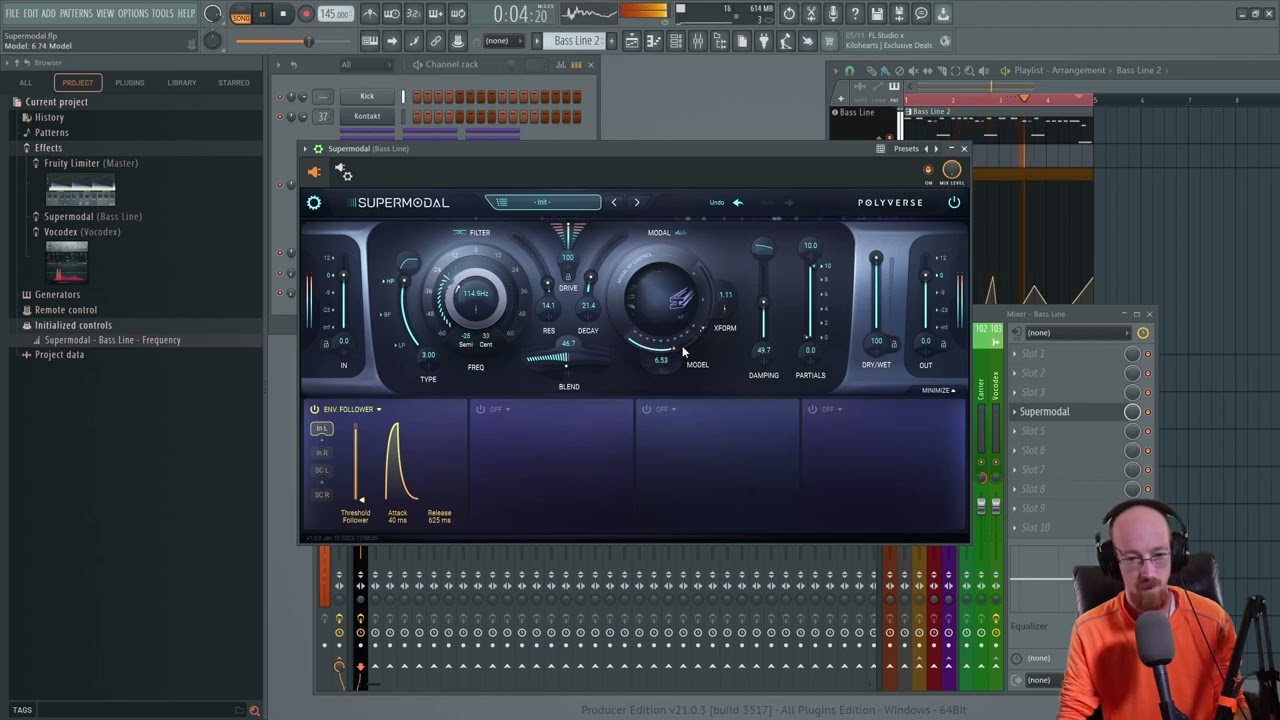Click MINIMIZE to collapse modulation panel
The width and height of the screenshot is (1280, 720).
click(938, 390)
